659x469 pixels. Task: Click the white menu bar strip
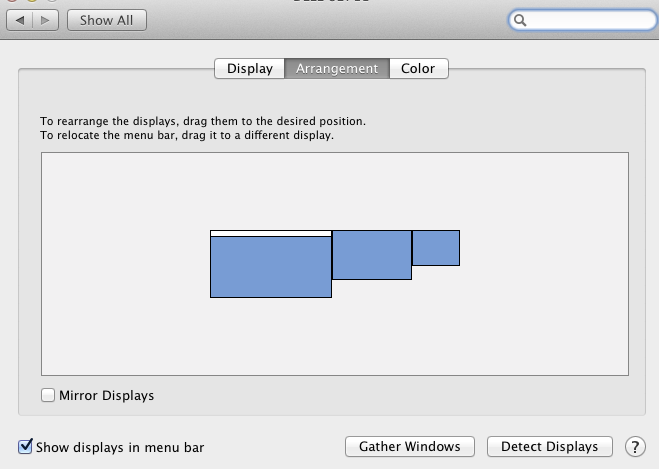[x=270, y=233]
